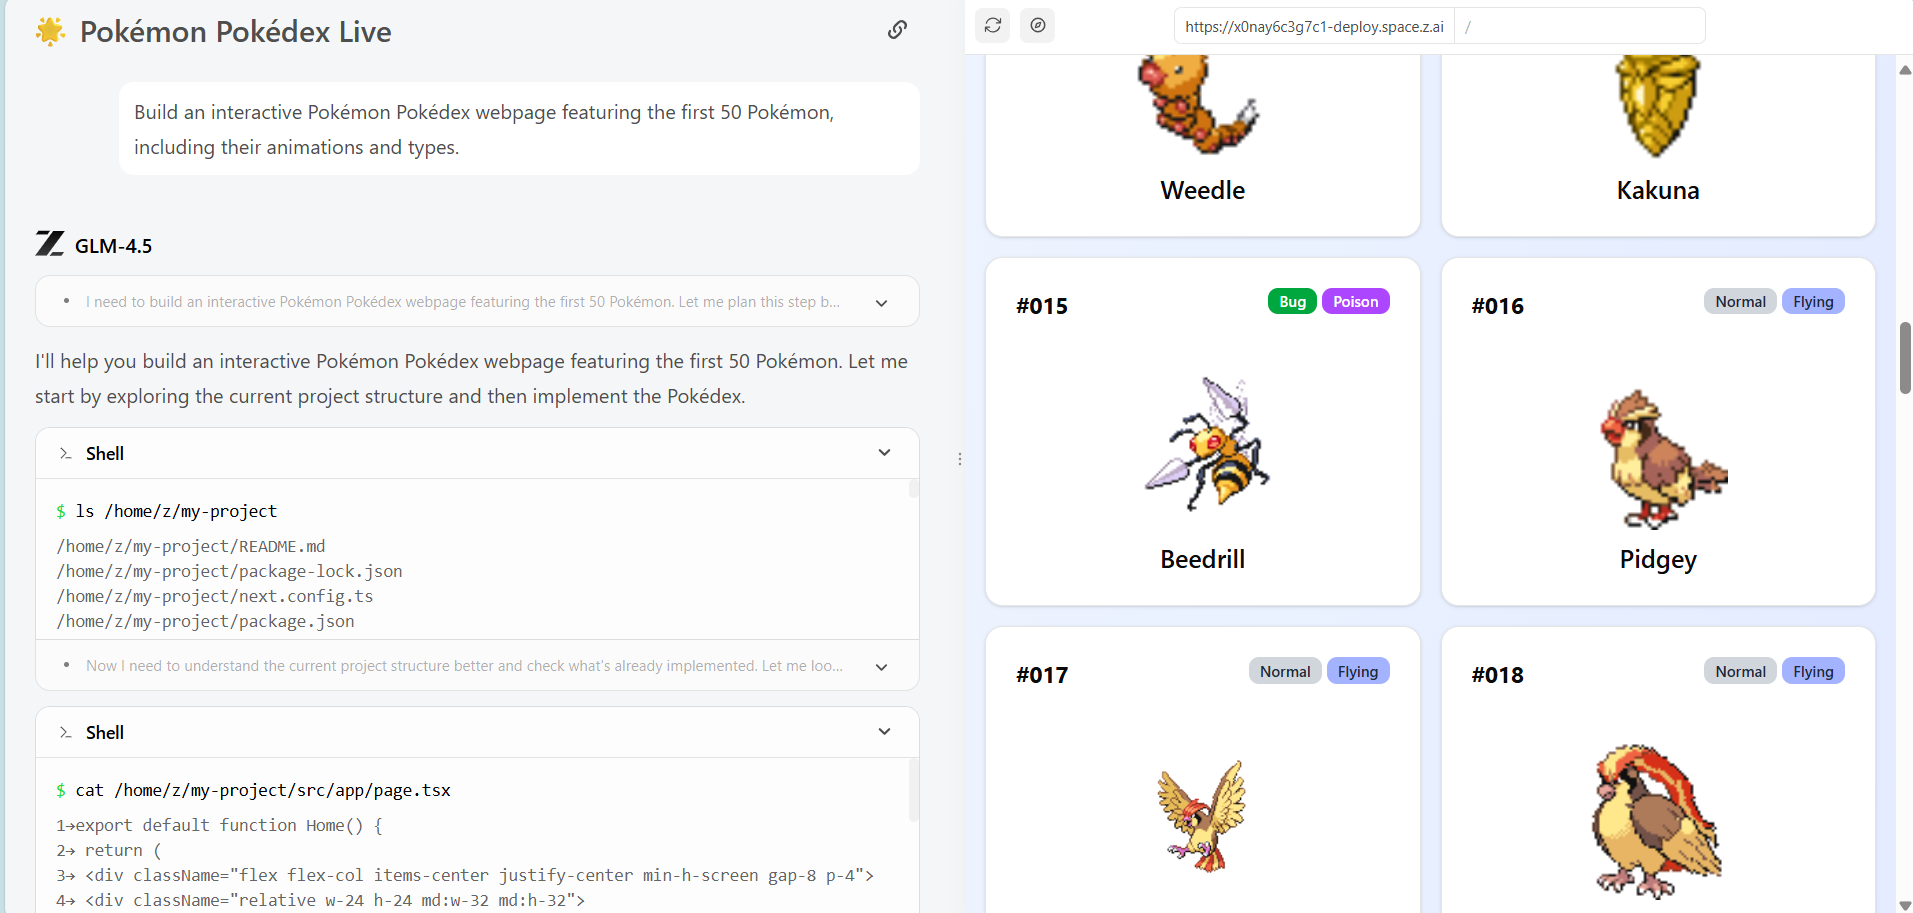Click Flying badge on Pidgey card
This screenshot has height=913, width=1913.
click(x=1812, y=301)
